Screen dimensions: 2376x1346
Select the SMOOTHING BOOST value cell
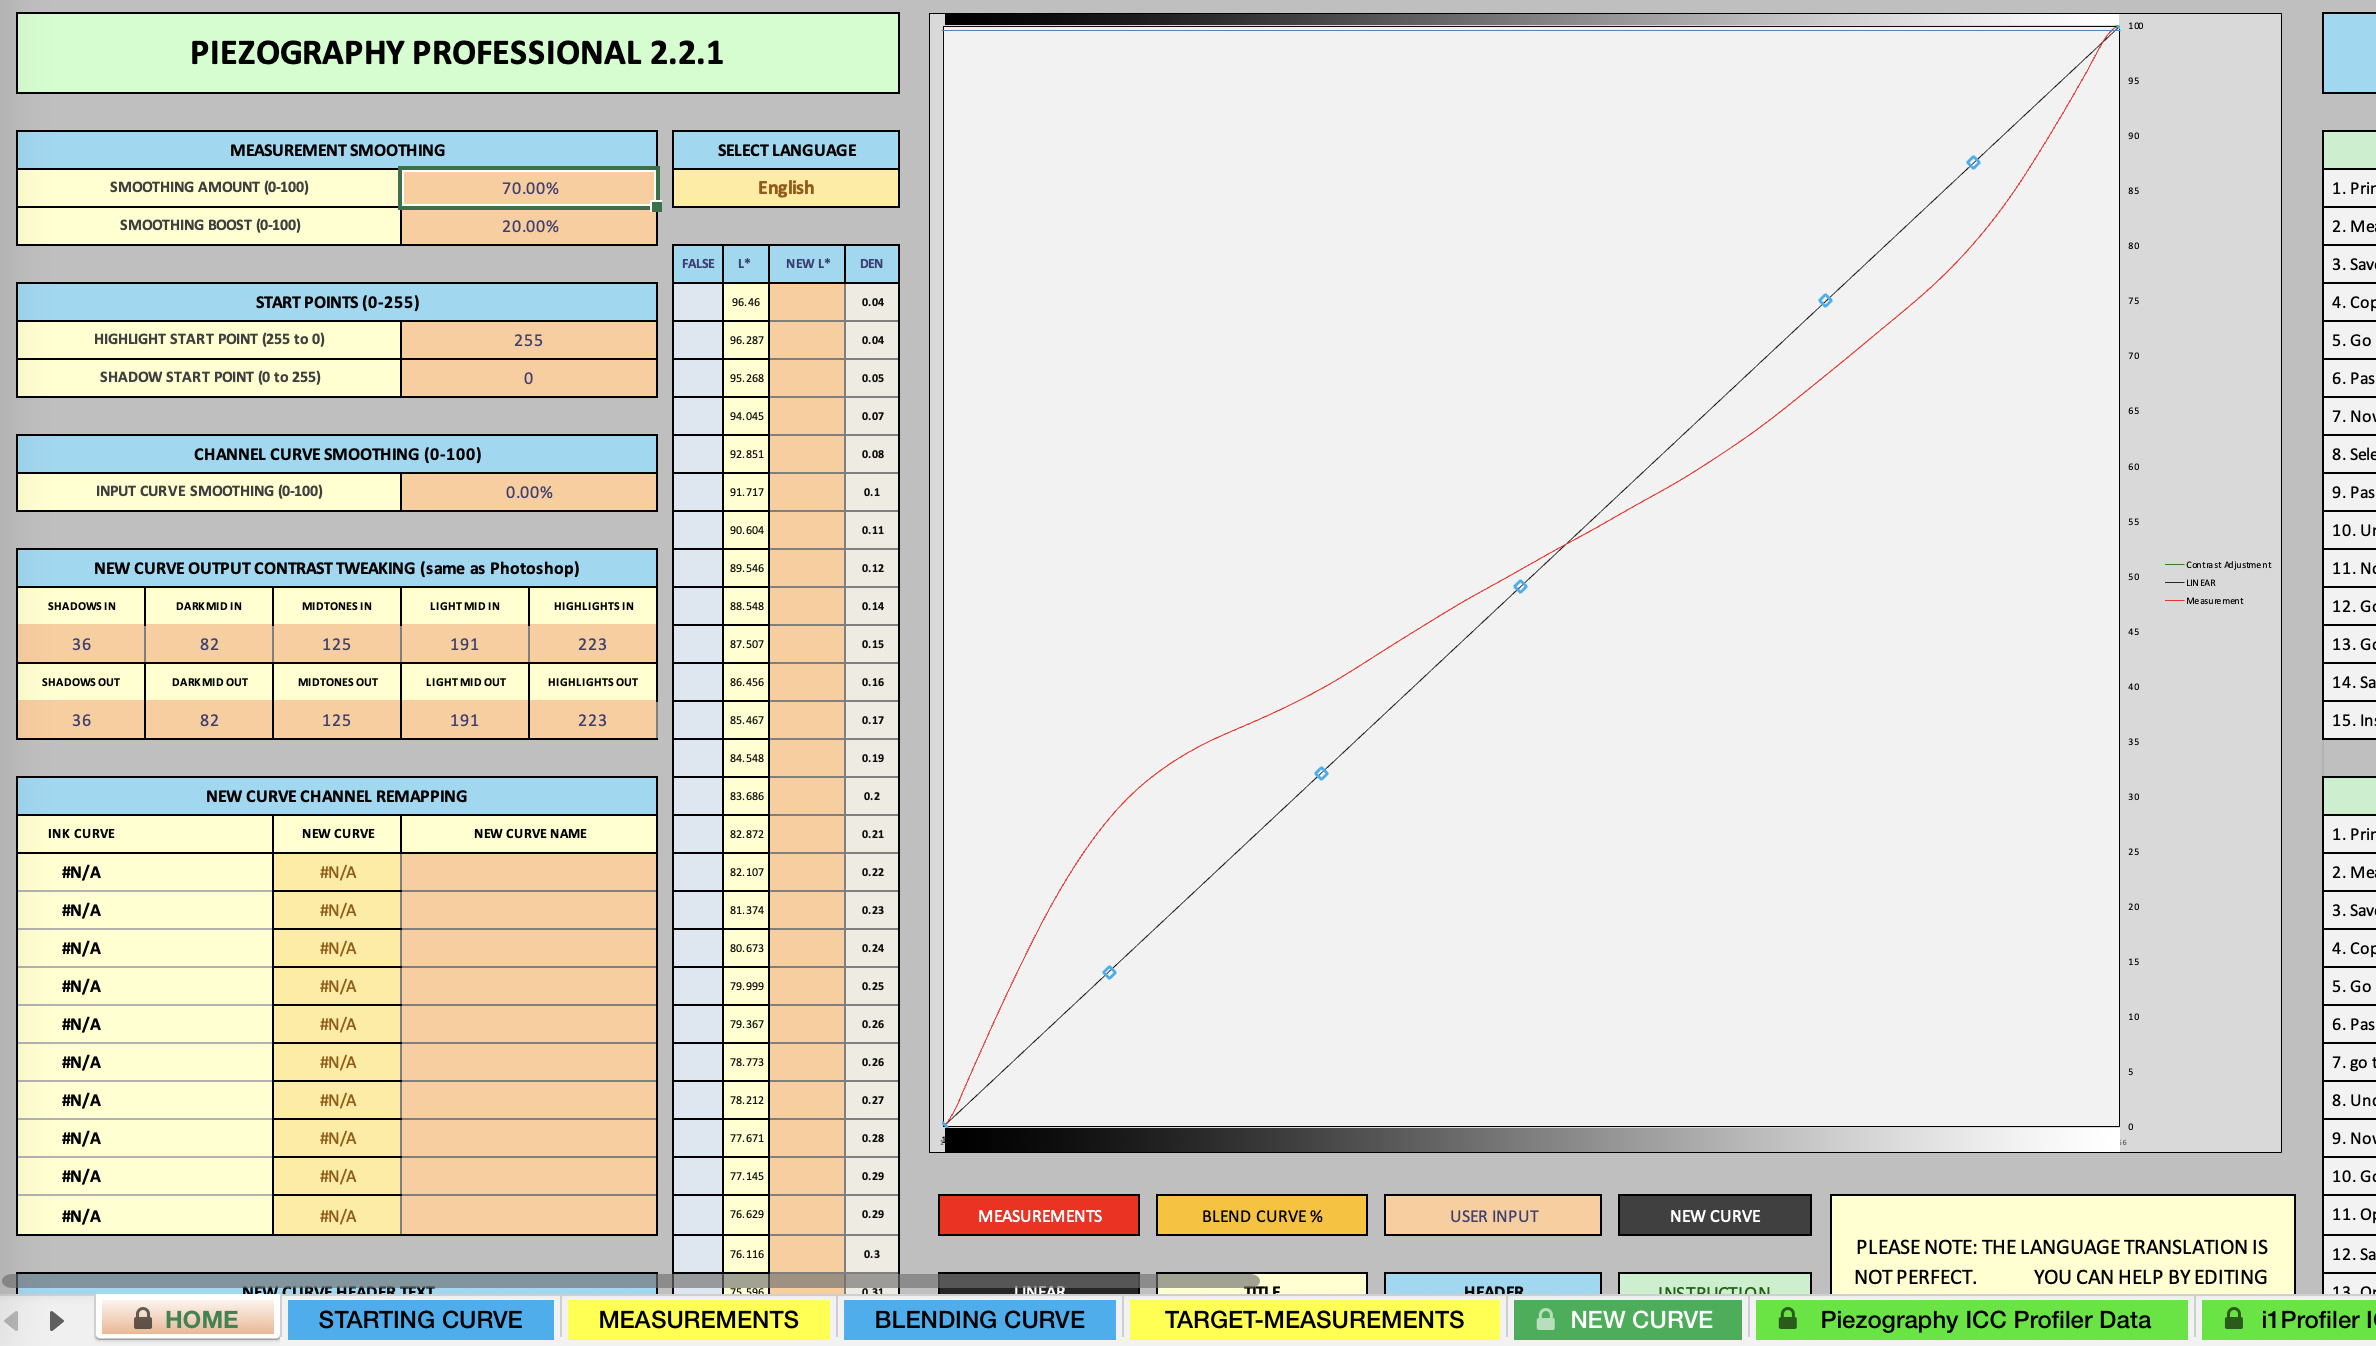(529, 226)
